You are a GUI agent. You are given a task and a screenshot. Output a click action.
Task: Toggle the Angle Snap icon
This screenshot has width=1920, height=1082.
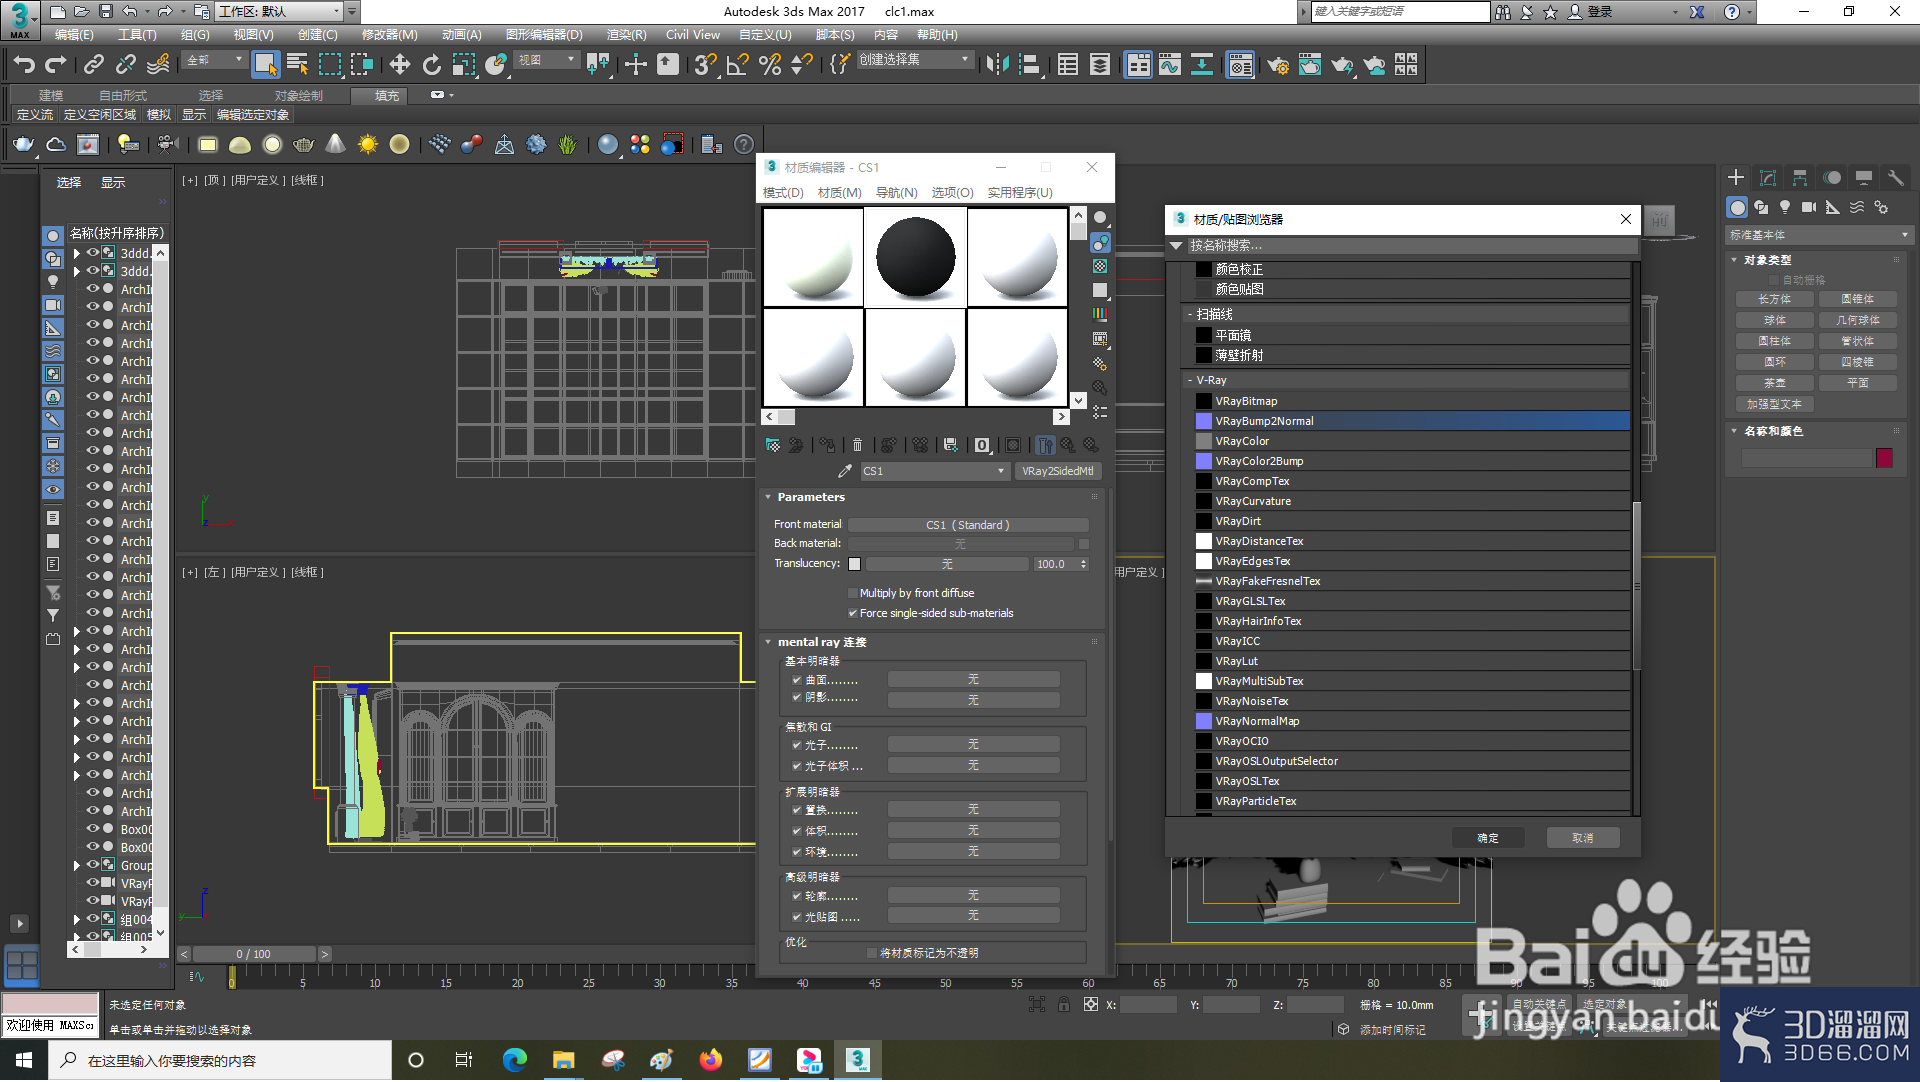click(x=737, y=65)
